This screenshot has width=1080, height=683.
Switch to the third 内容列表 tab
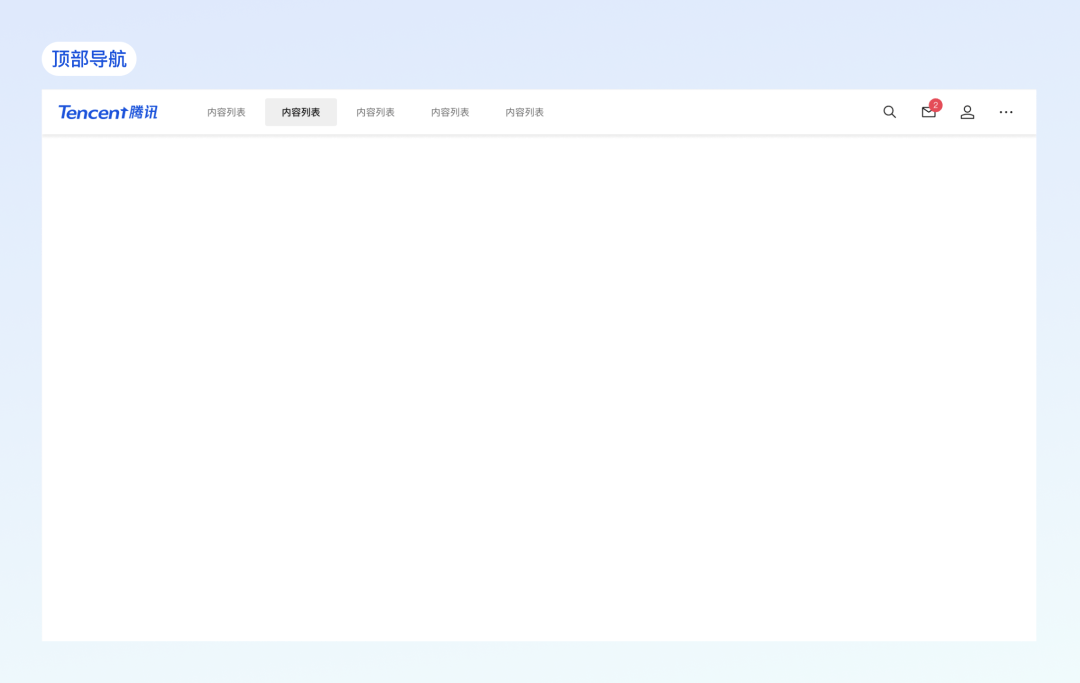(x=375, y=112)
